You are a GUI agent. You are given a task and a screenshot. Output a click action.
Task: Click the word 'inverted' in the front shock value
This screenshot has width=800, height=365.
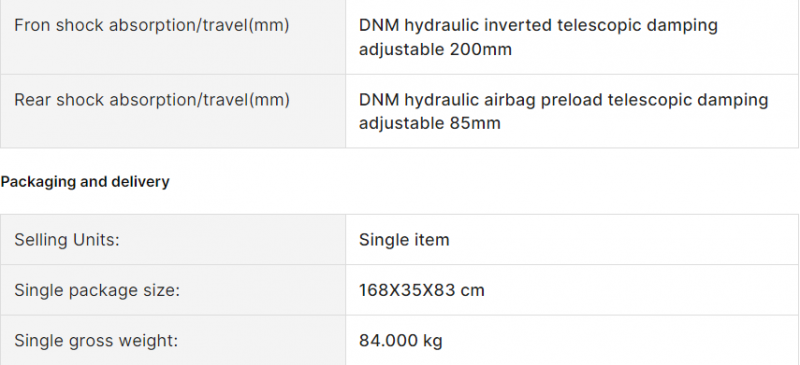click(x=517, y=25)
